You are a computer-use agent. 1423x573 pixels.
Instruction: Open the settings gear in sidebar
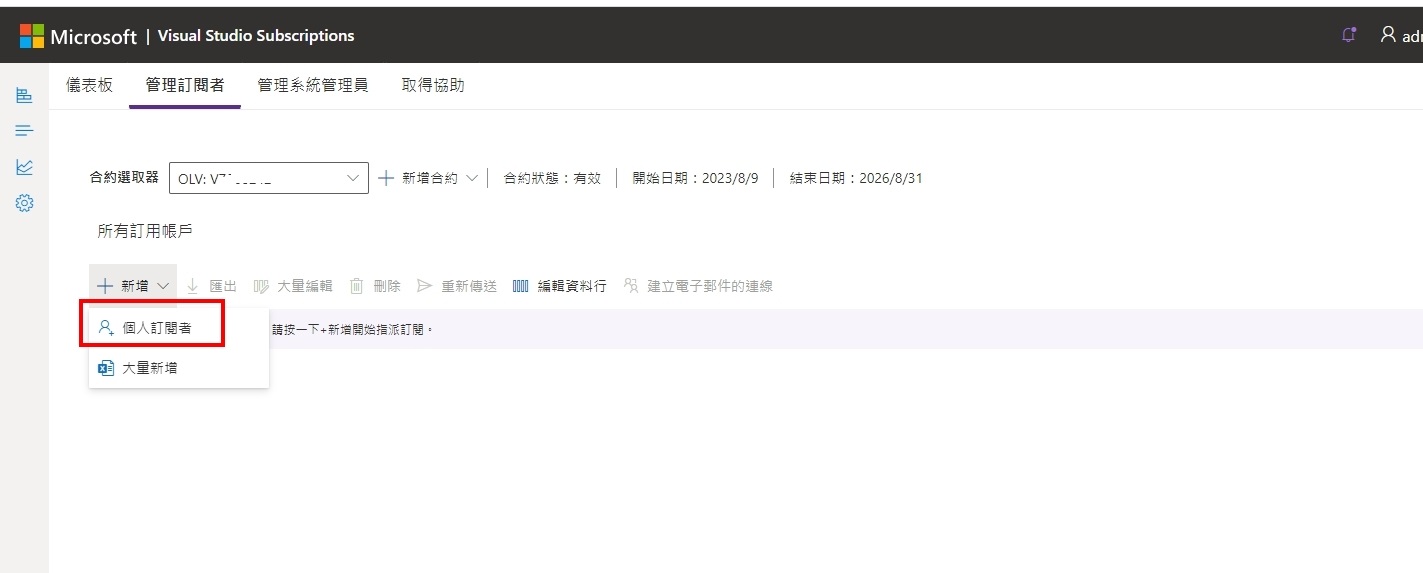pos(24,203)
